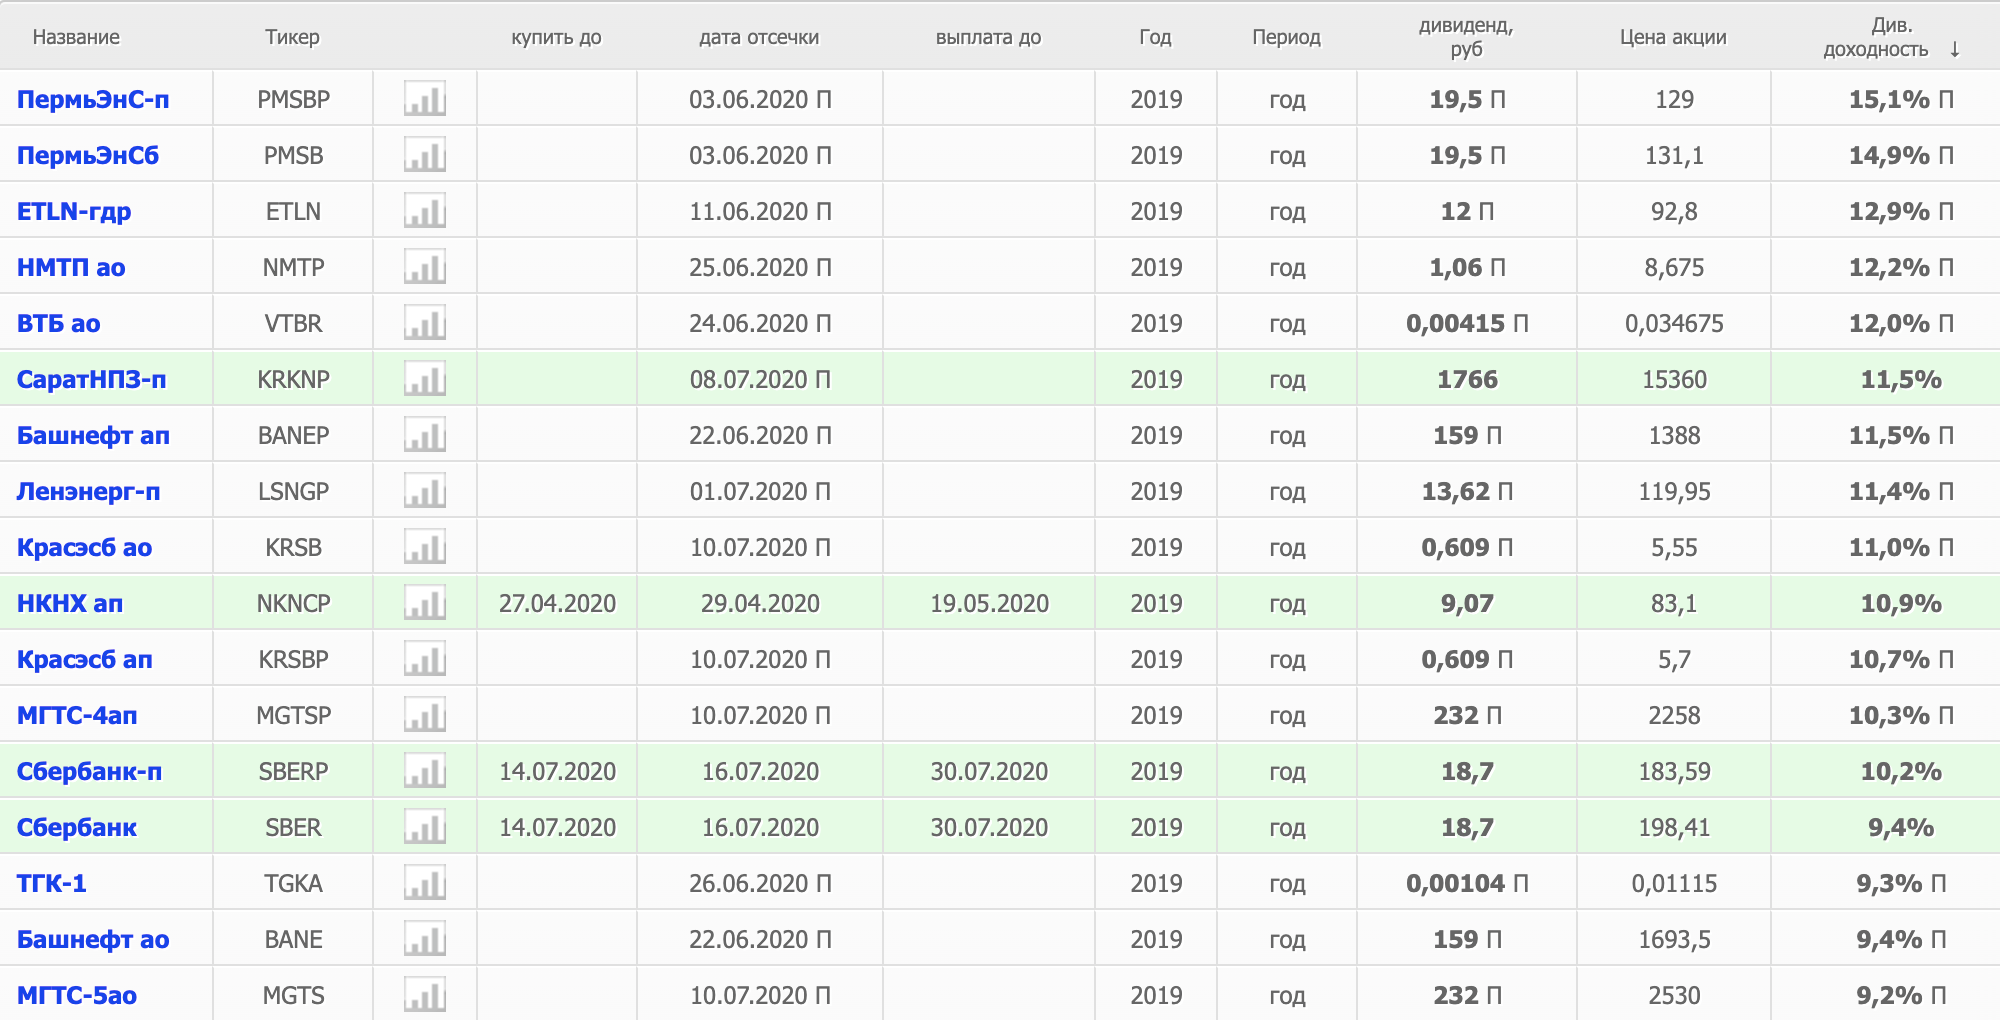Sort by the дата отсечки column header
Viewport: 2000px width, 1020px height.
pyautogui.click(x=759, y=37)
